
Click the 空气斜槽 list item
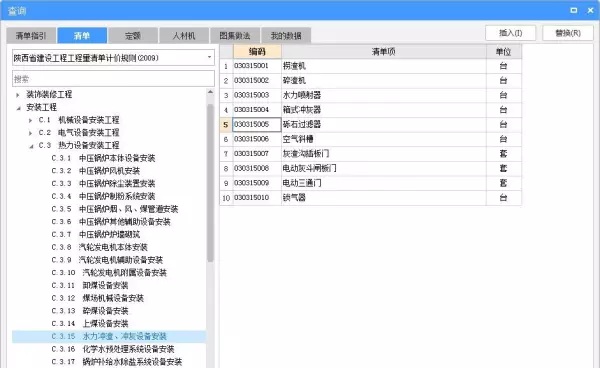pos(384,139)
